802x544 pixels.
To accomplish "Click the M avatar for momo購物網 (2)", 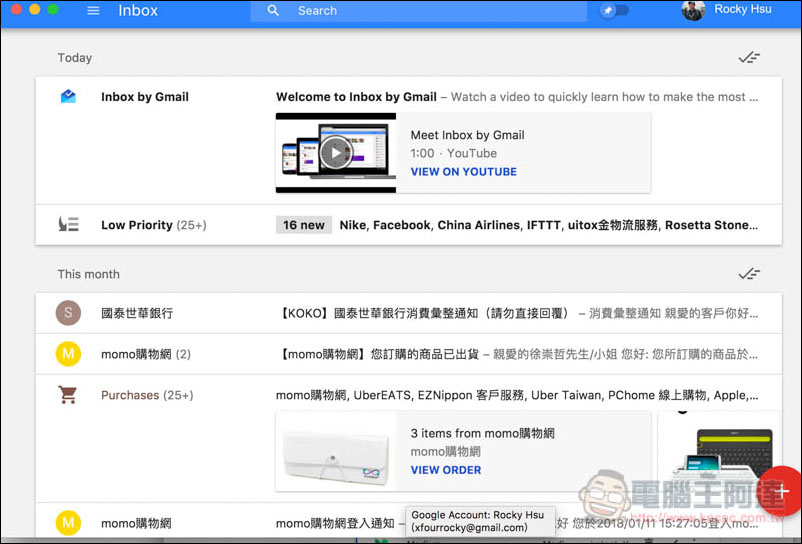I will pyautogui.click(x=68, y=353).
